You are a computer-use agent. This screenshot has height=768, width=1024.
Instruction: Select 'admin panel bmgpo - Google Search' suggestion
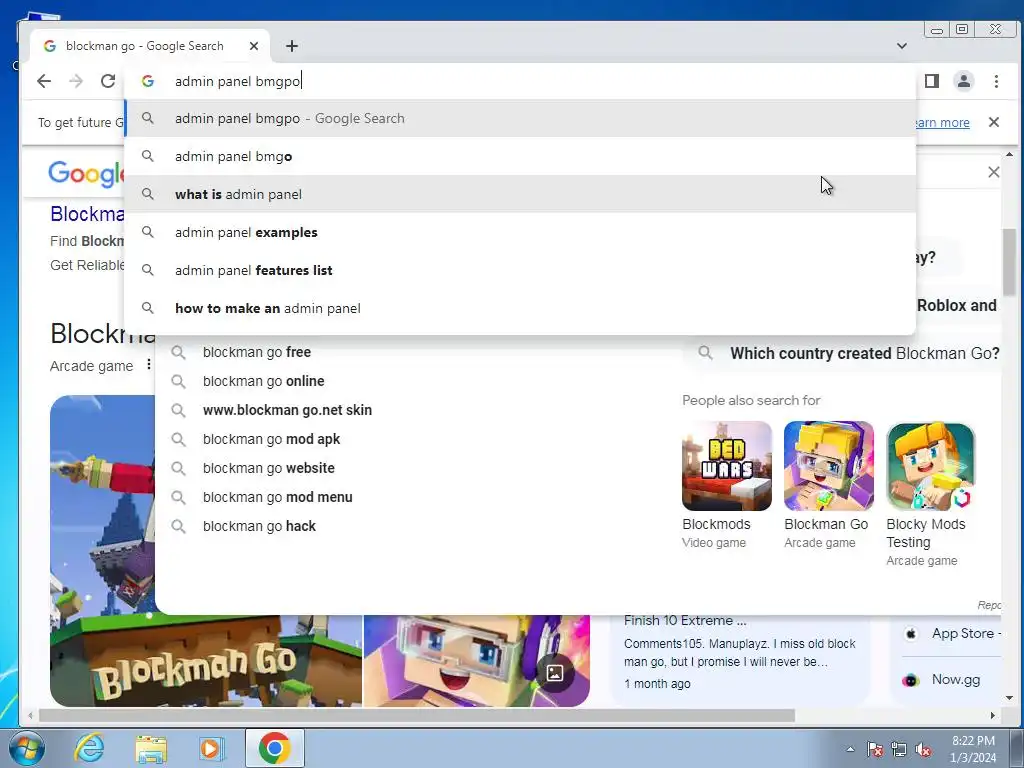[520, 118]
